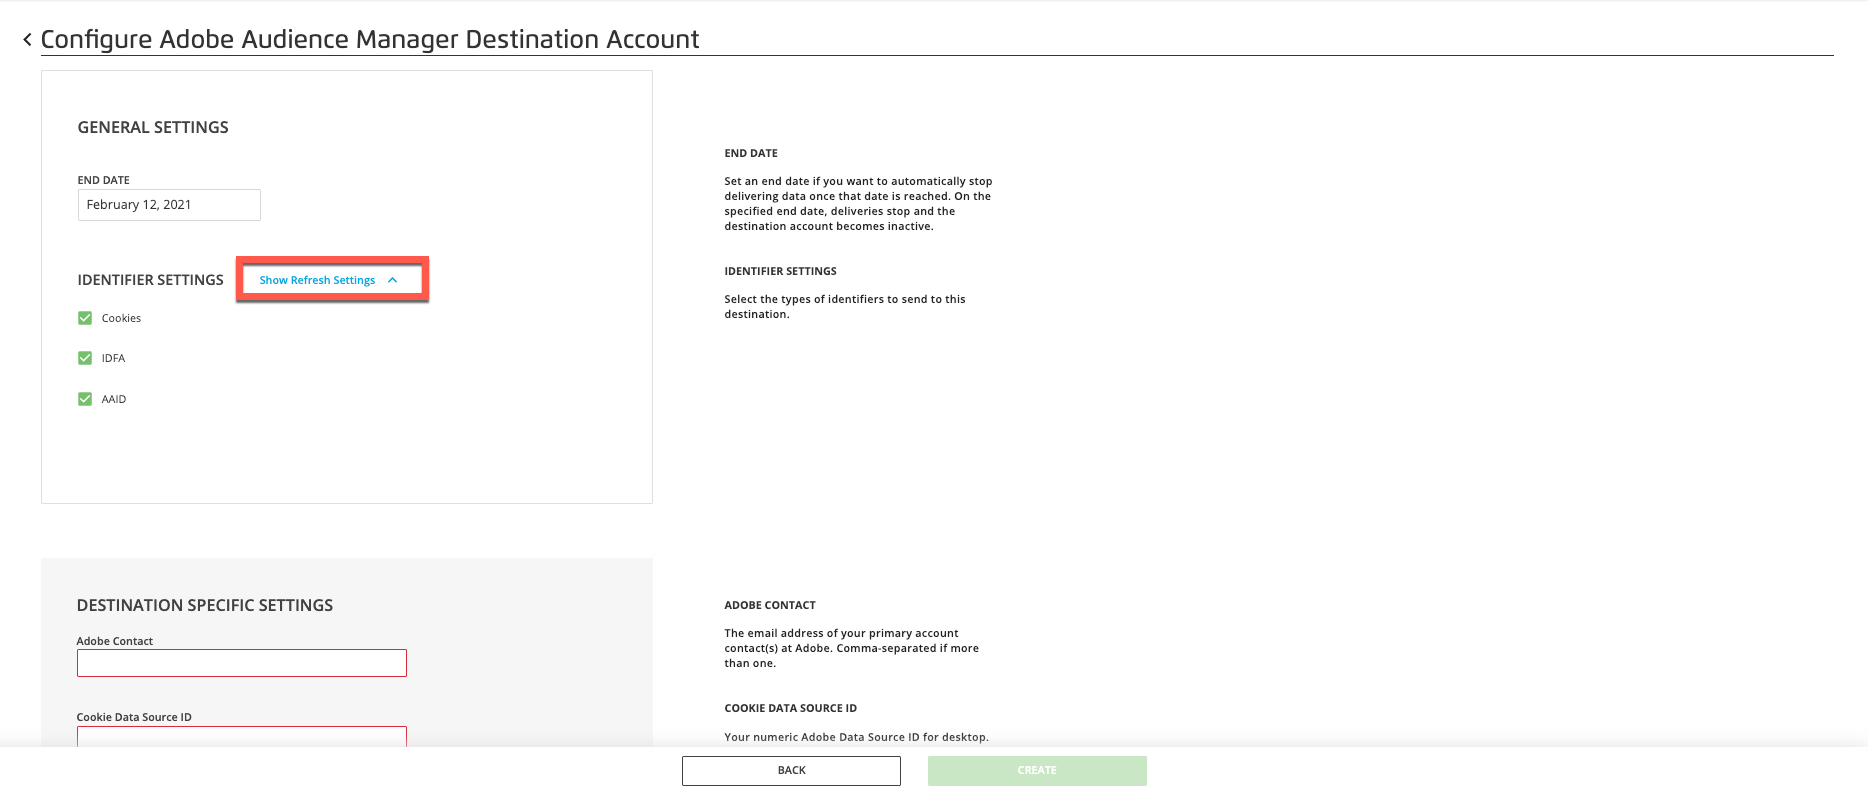Image resolution: width=1868 pixels, height=794 pixels.
Task: Select the IDENTIFIER SETTINGS heading in the form
Action: coord(151,280)
